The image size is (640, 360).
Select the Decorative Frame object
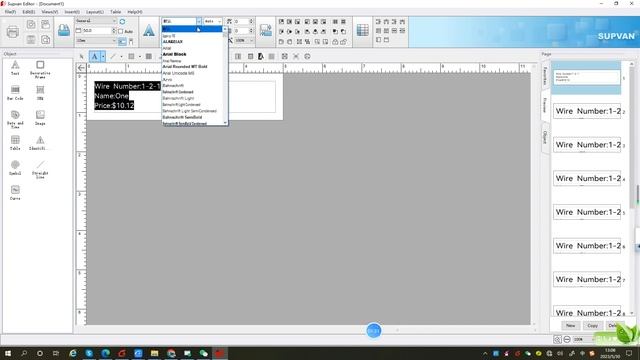40,69
